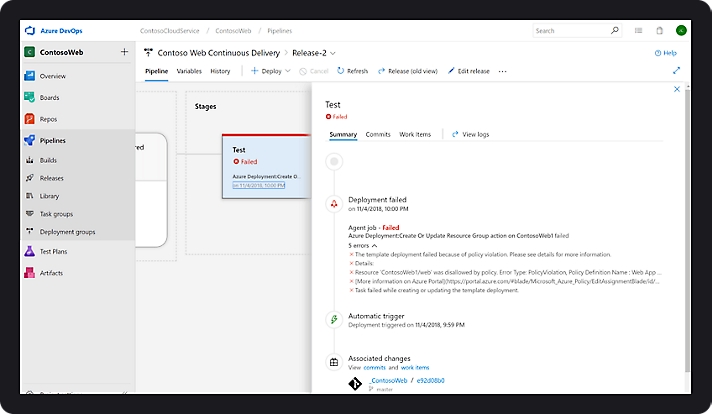Add a new item with the plus icon beside ContosoWeb
The width and height of the screenshot is (712, 414).
pos(124,51)
